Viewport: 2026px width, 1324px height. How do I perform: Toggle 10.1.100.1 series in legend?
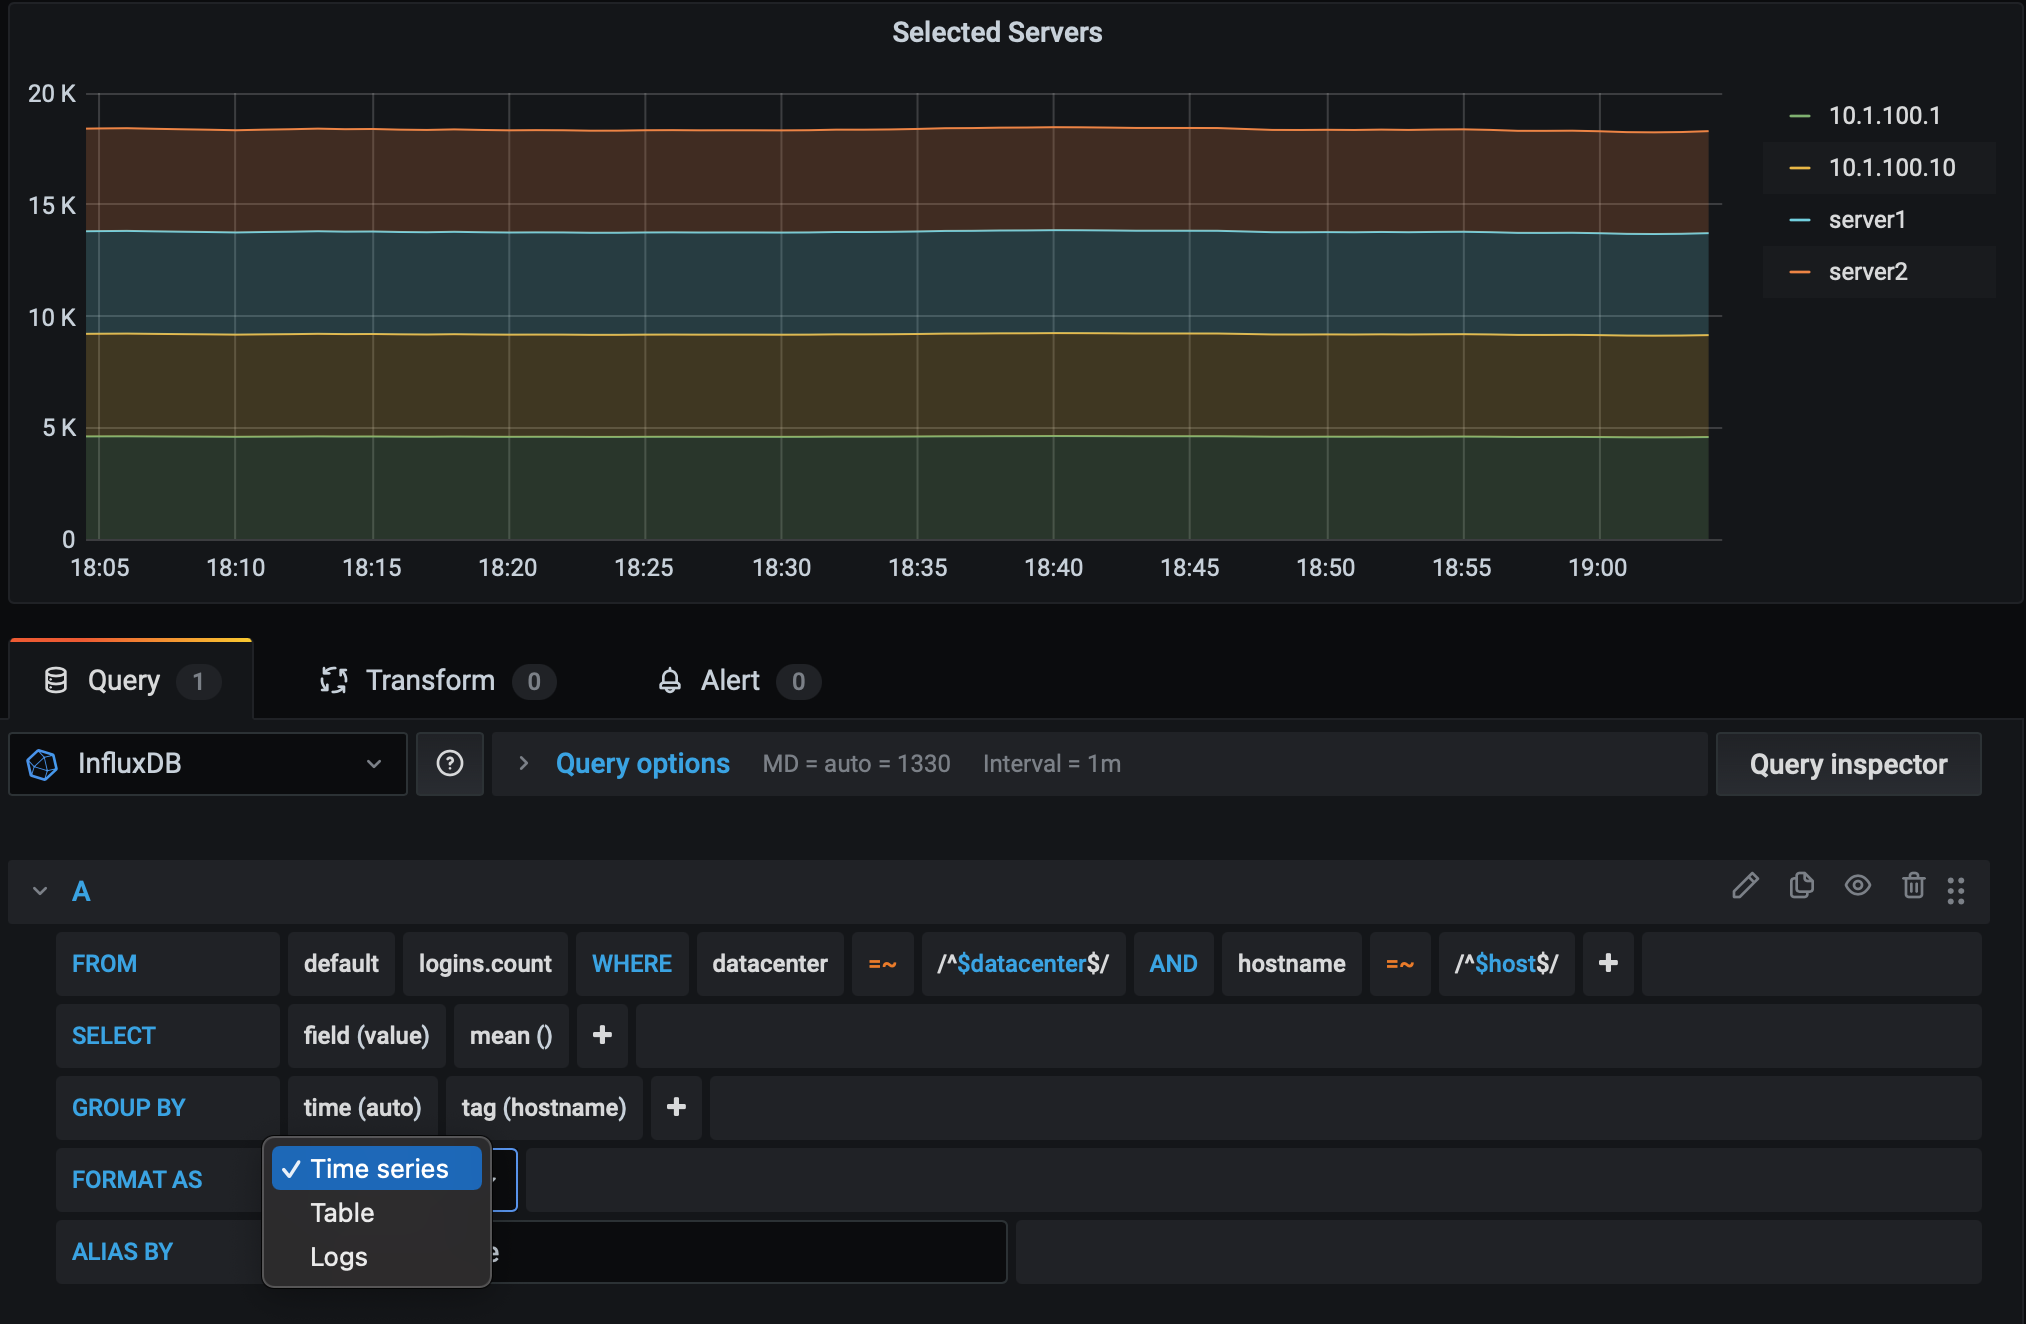tap(1883, 116)
